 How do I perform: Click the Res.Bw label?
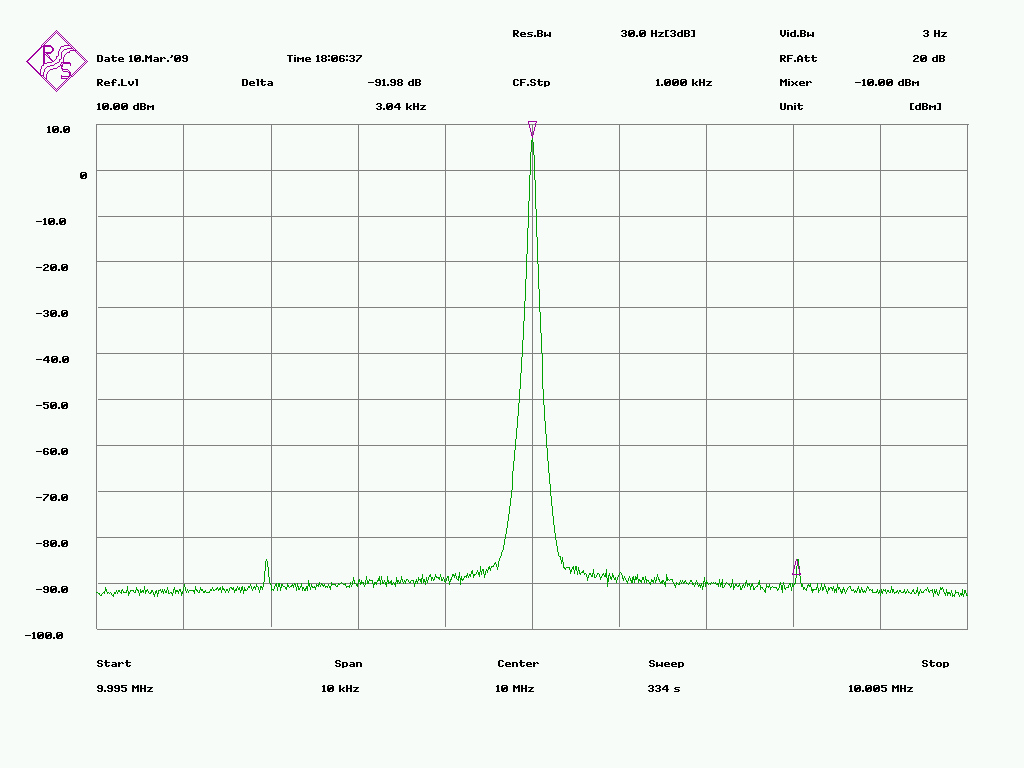pos(532,34)
